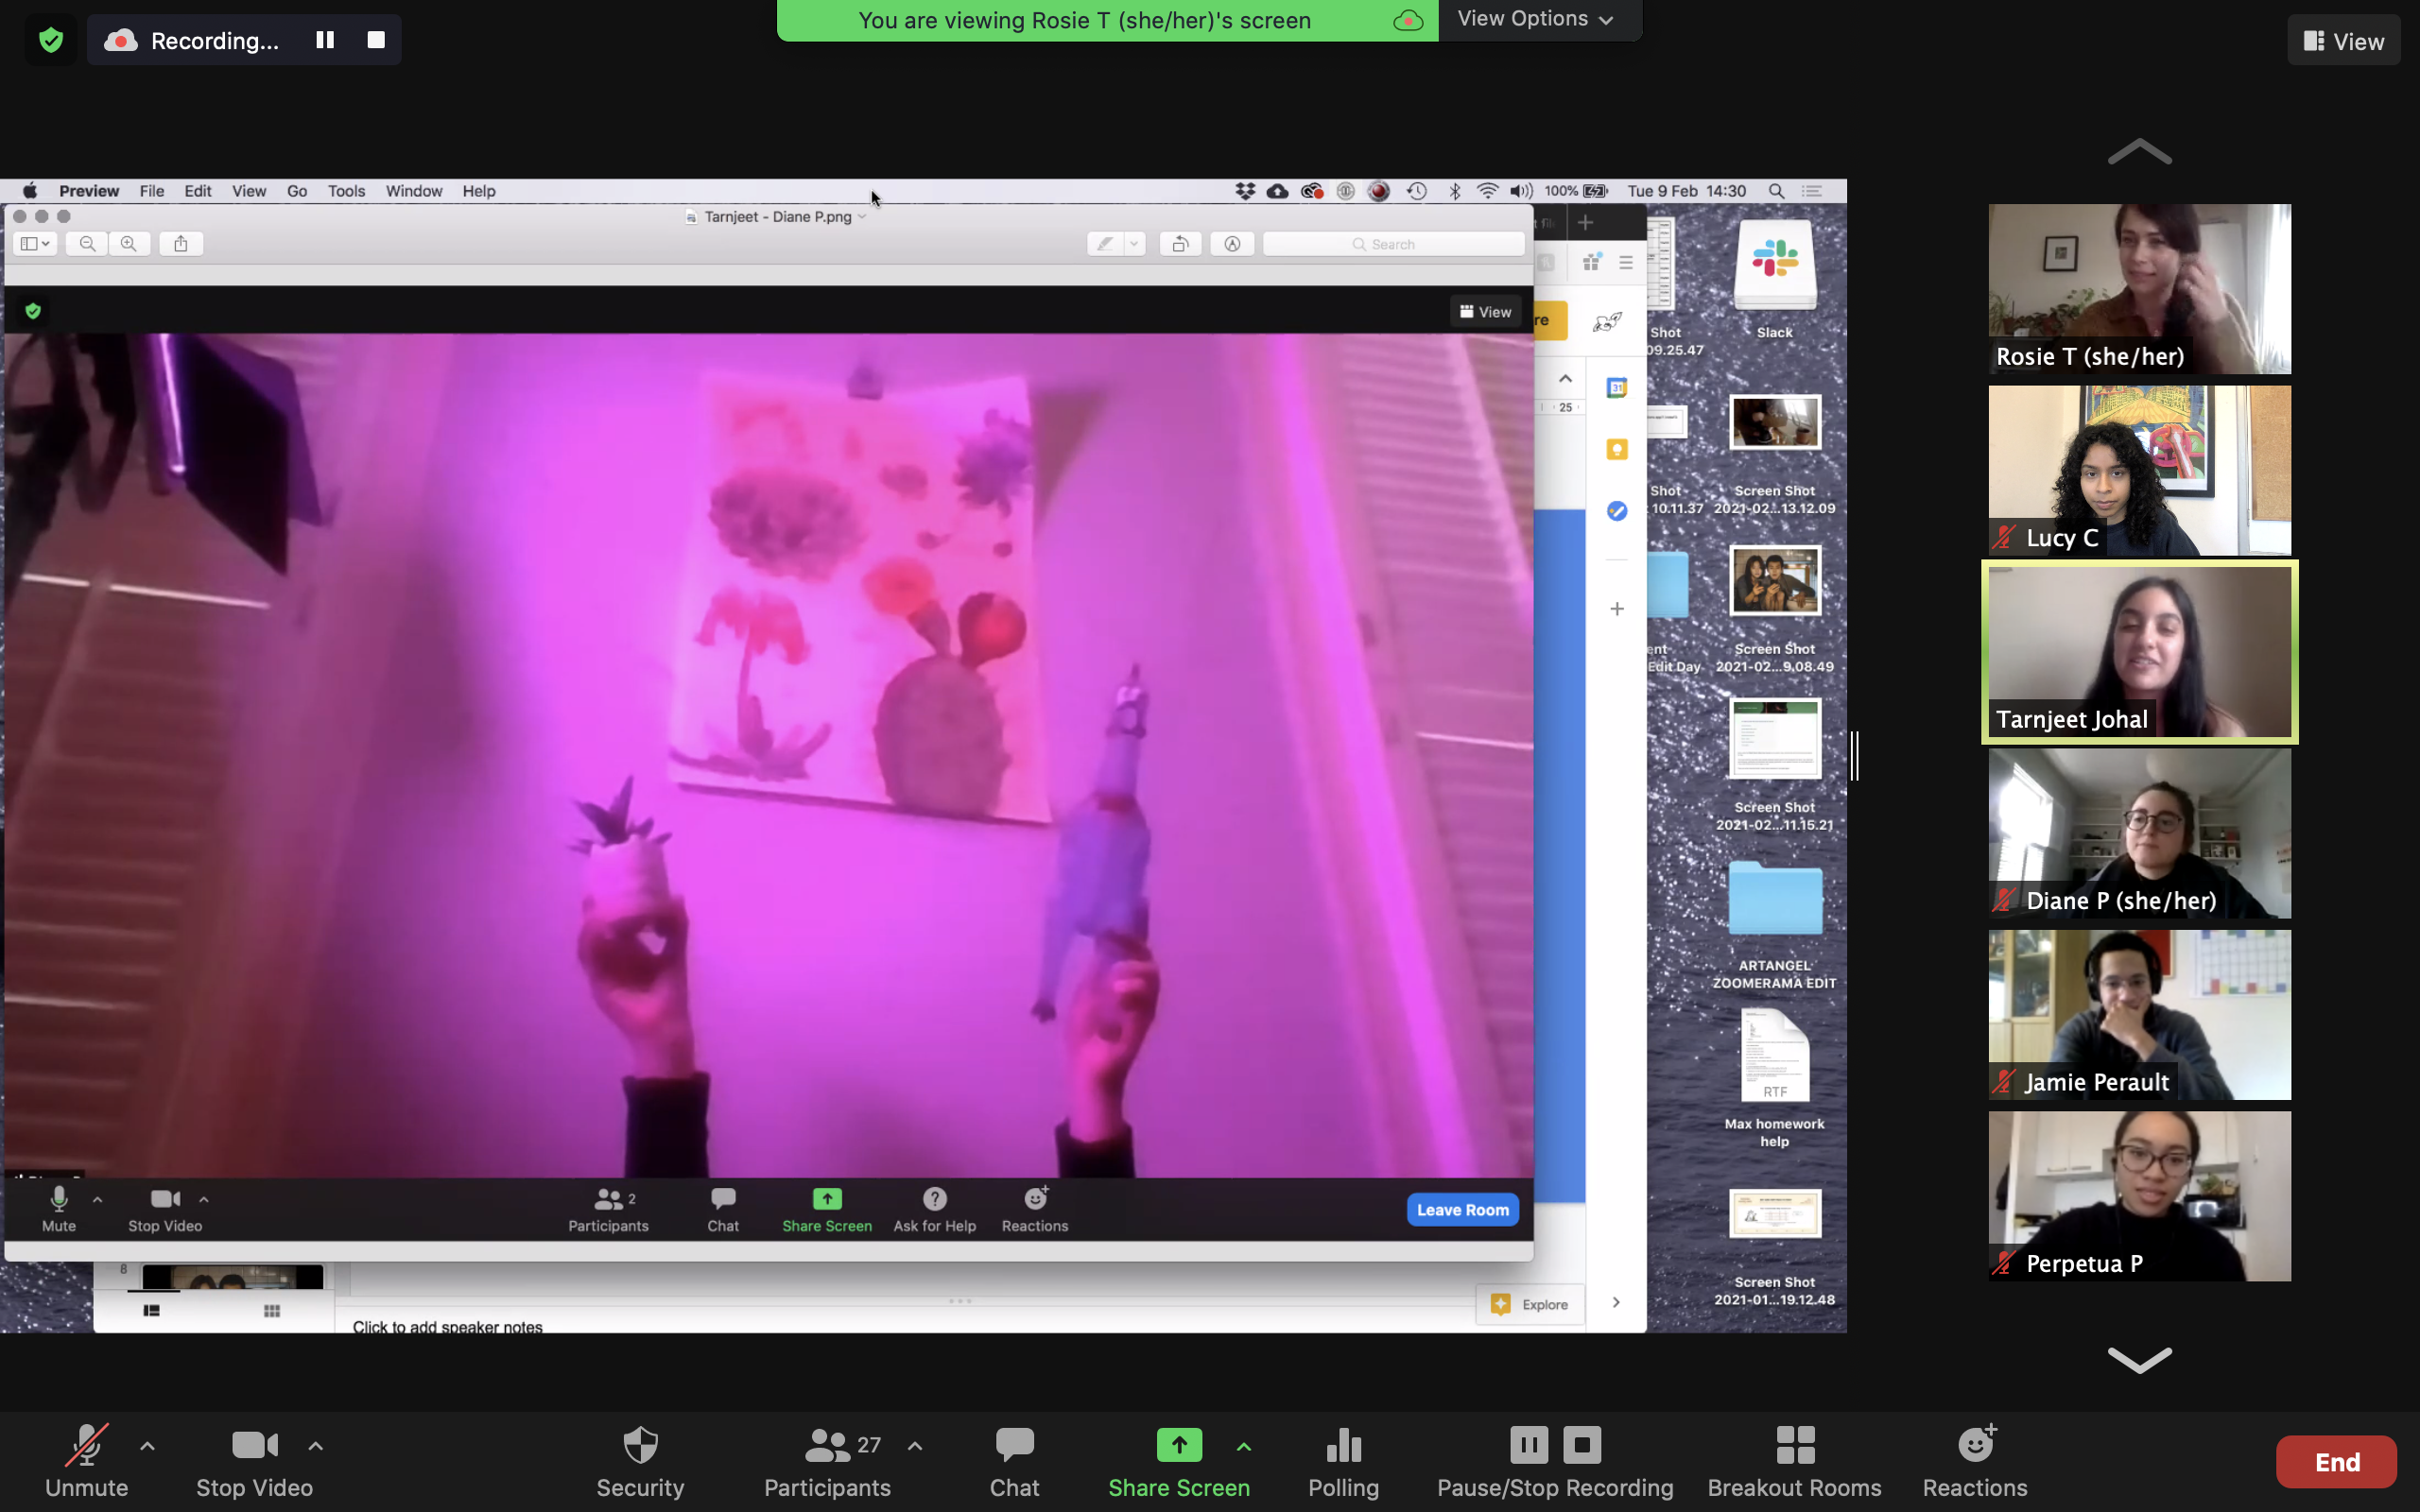Pause the cloud recording at top
2420x1512 pixels.
[325, 40]
